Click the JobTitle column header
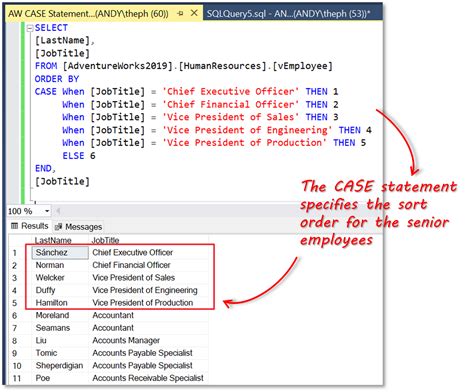The width and height of the screenshot is (474, 392). [x=149, y=240]
